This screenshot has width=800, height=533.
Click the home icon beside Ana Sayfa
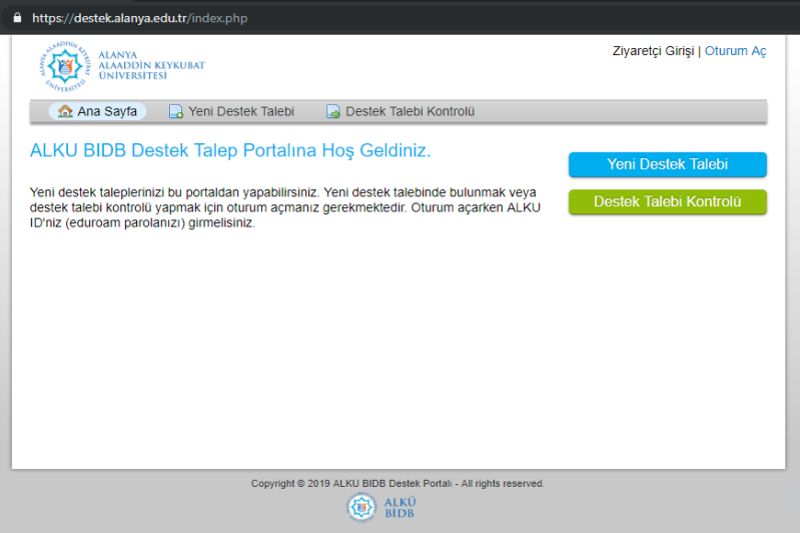pos(65,111)
